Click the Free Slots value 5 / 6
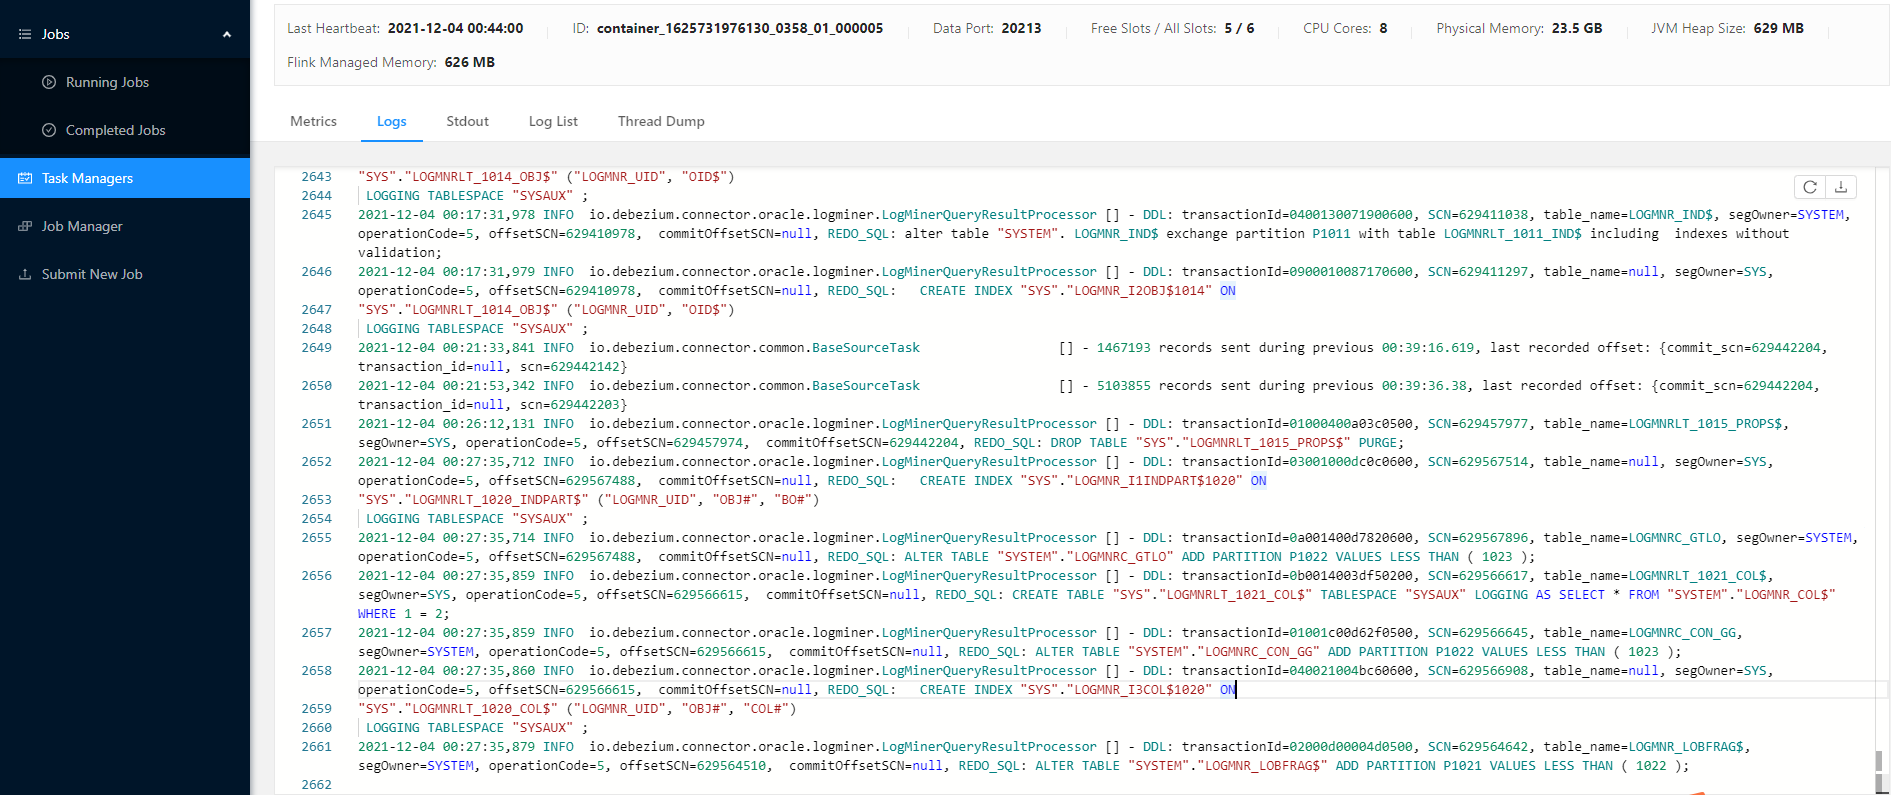 point(1239,28)
